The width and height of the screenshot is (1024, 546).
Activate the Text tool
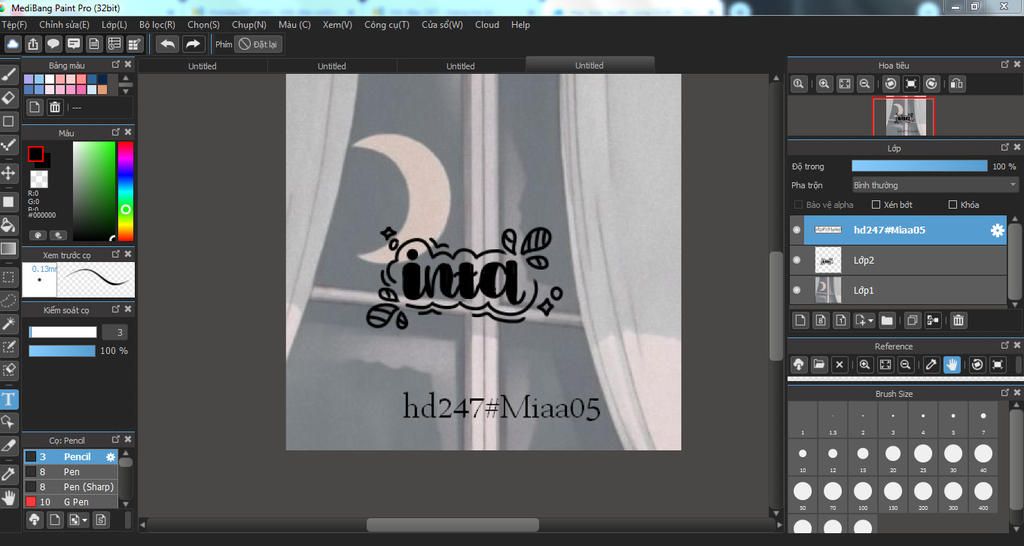tap(8, 399)
